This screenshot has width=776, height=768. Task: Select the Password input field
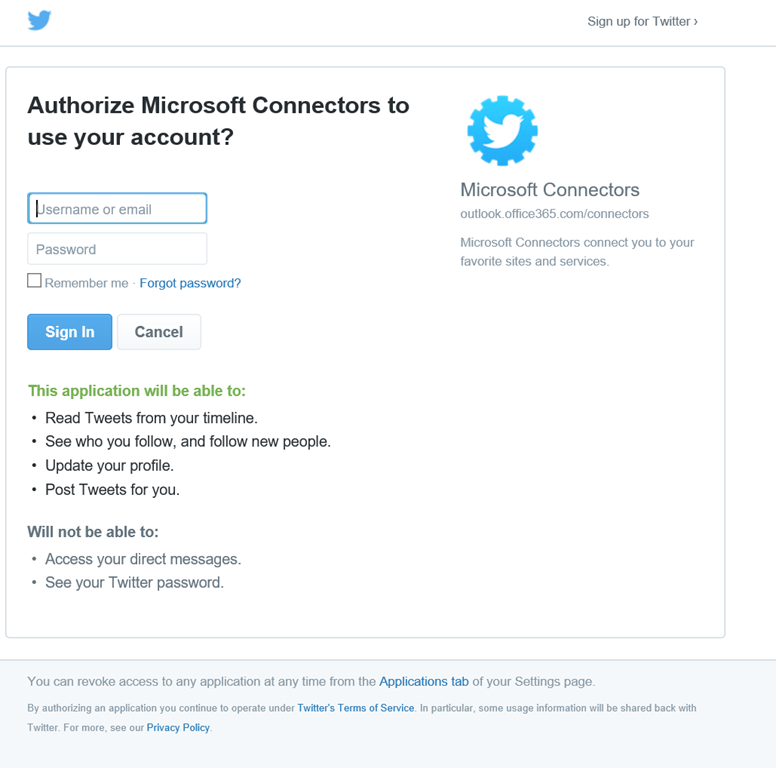click(117, 249)
